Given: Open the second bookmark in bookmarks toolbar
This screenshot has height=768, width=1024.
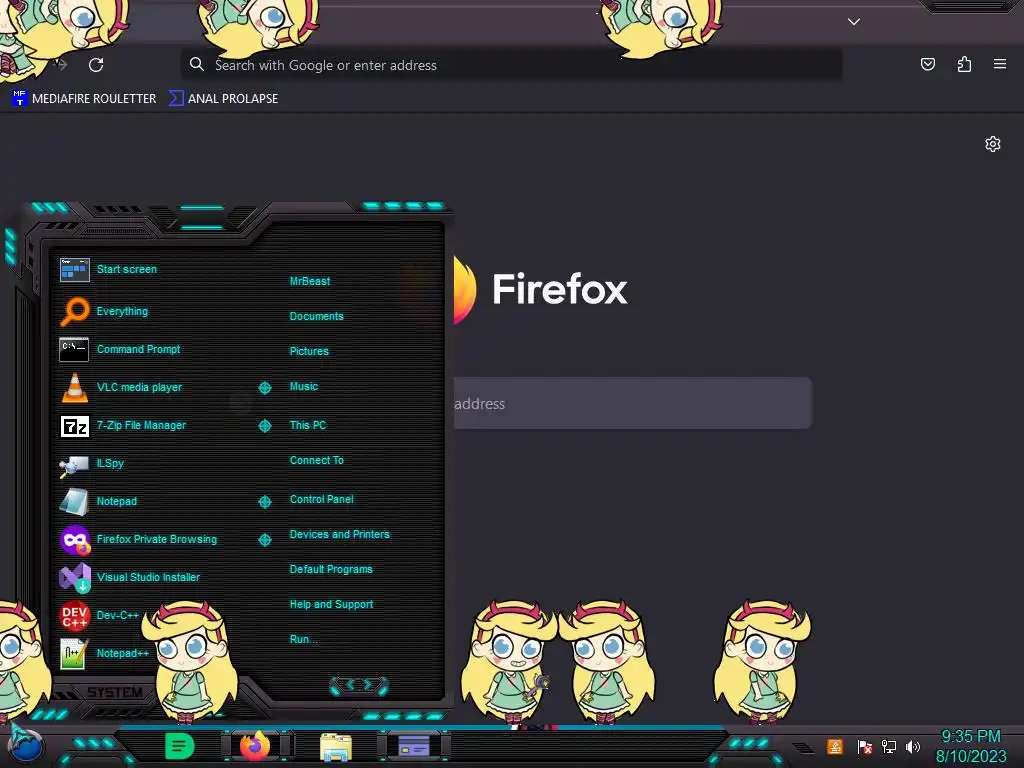Looking at the screenshot, I should 223,99.
